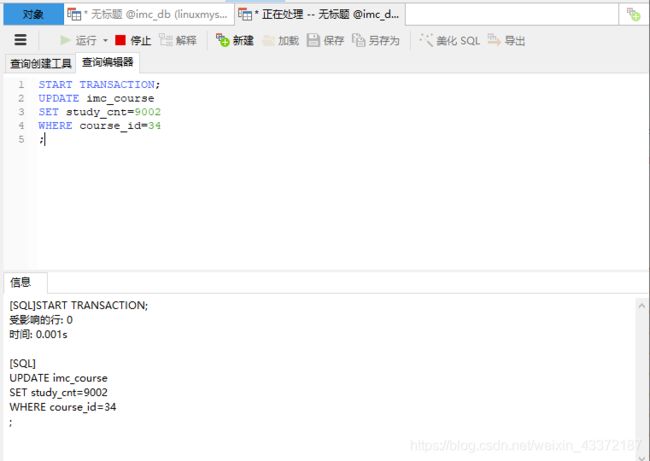Open the hamburger menu icon
Image resolution: width=650 pixels, height=461 pixels.
coord(20,40)
